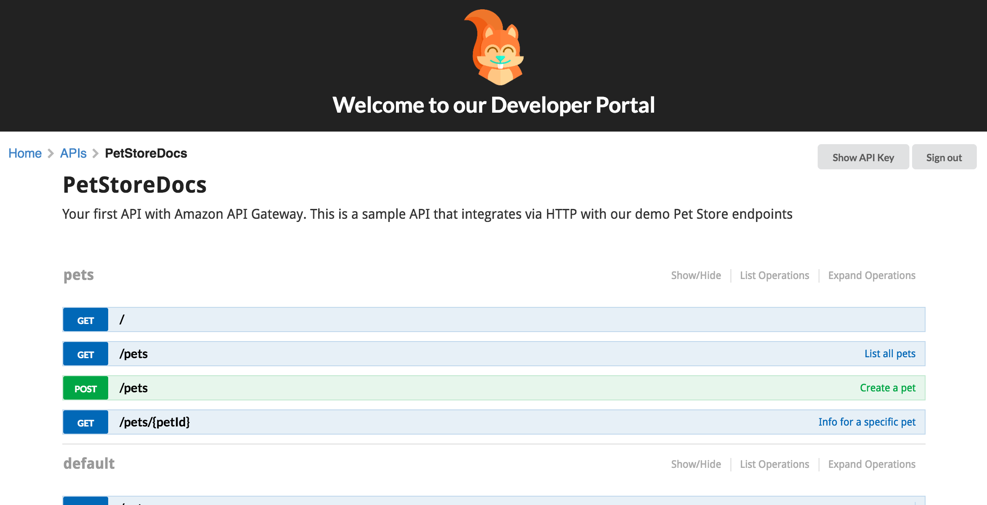This screenshot has height=505, width=987.
Task: Open the Create a pet link
Action: tap(888, 388)
